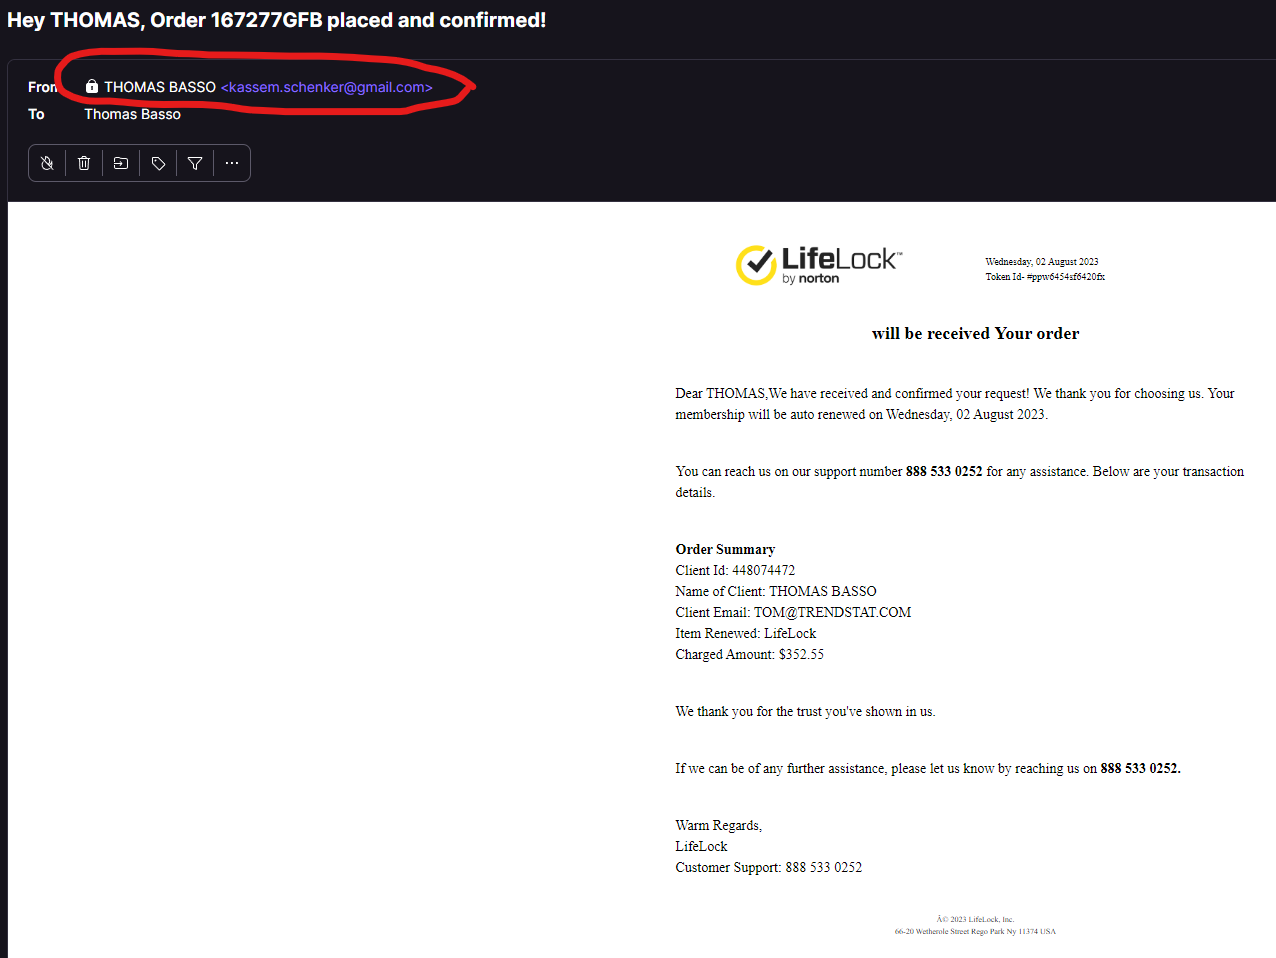Click the '2023 LifeLock, Inc.' copyright line

pos(975,919)
